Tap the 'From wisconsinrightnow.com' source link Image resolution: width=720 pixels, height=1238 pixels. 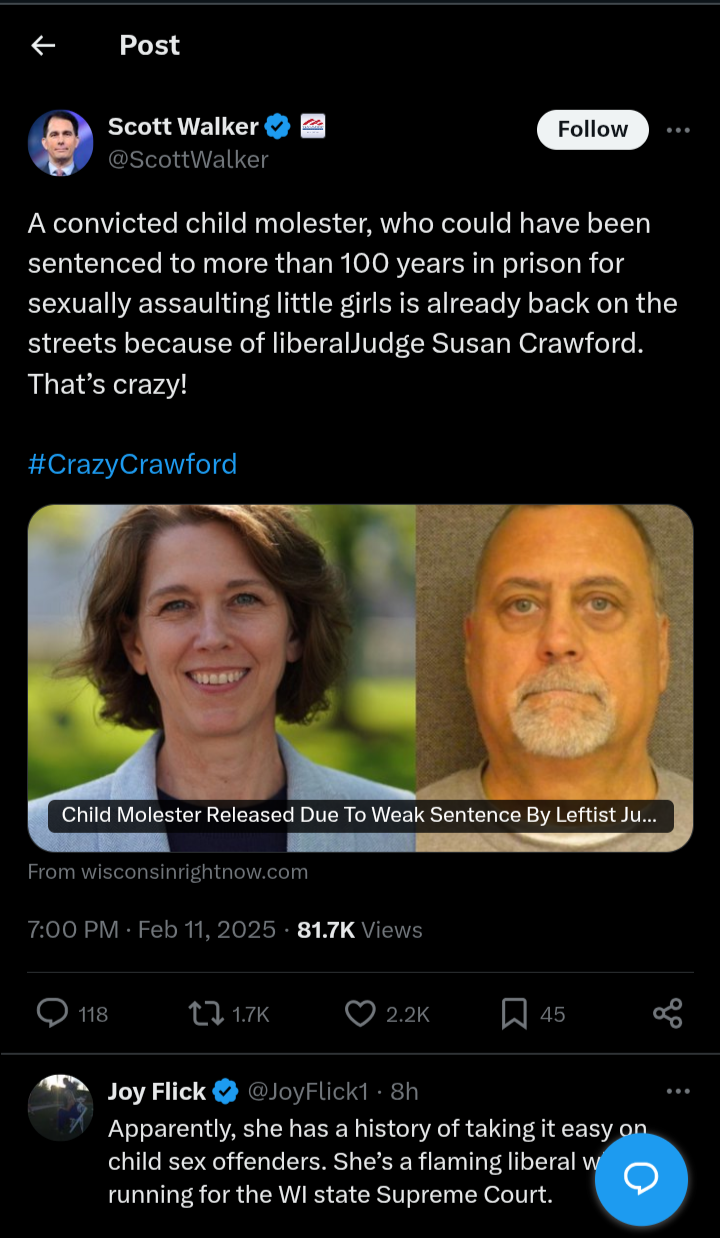(x=168, y=872)
